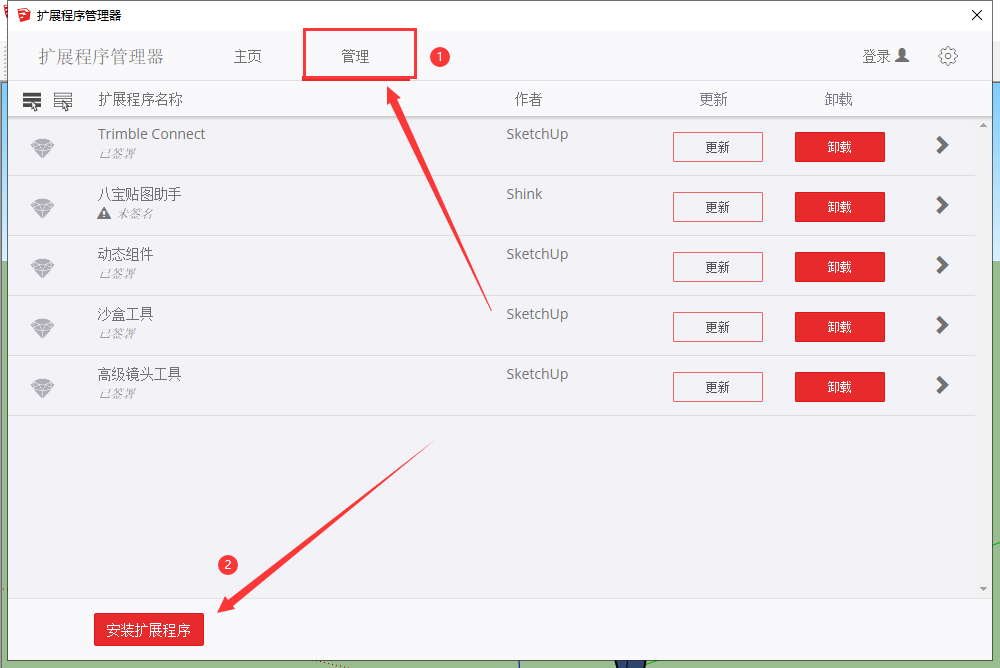Toggle the 动态组件 gem icon

[43, 268]
